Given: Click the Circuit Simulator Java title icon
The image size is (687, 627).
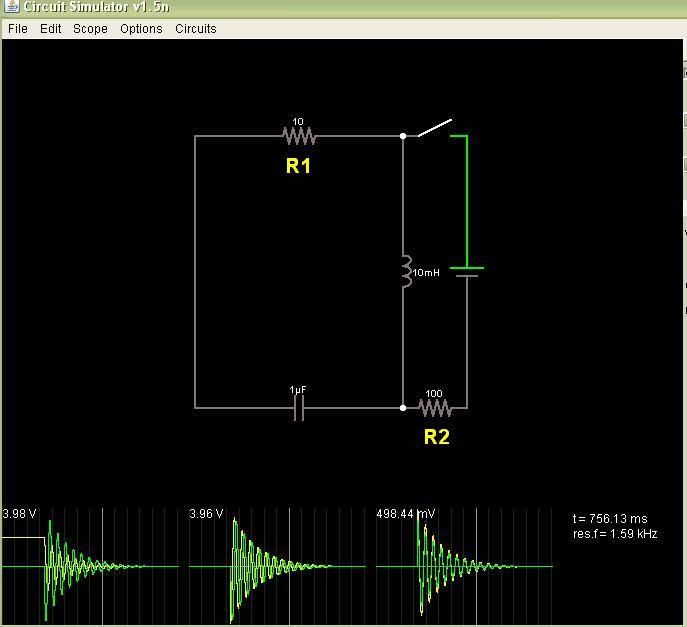Looking at the screenshot, I should pos(12,6).
